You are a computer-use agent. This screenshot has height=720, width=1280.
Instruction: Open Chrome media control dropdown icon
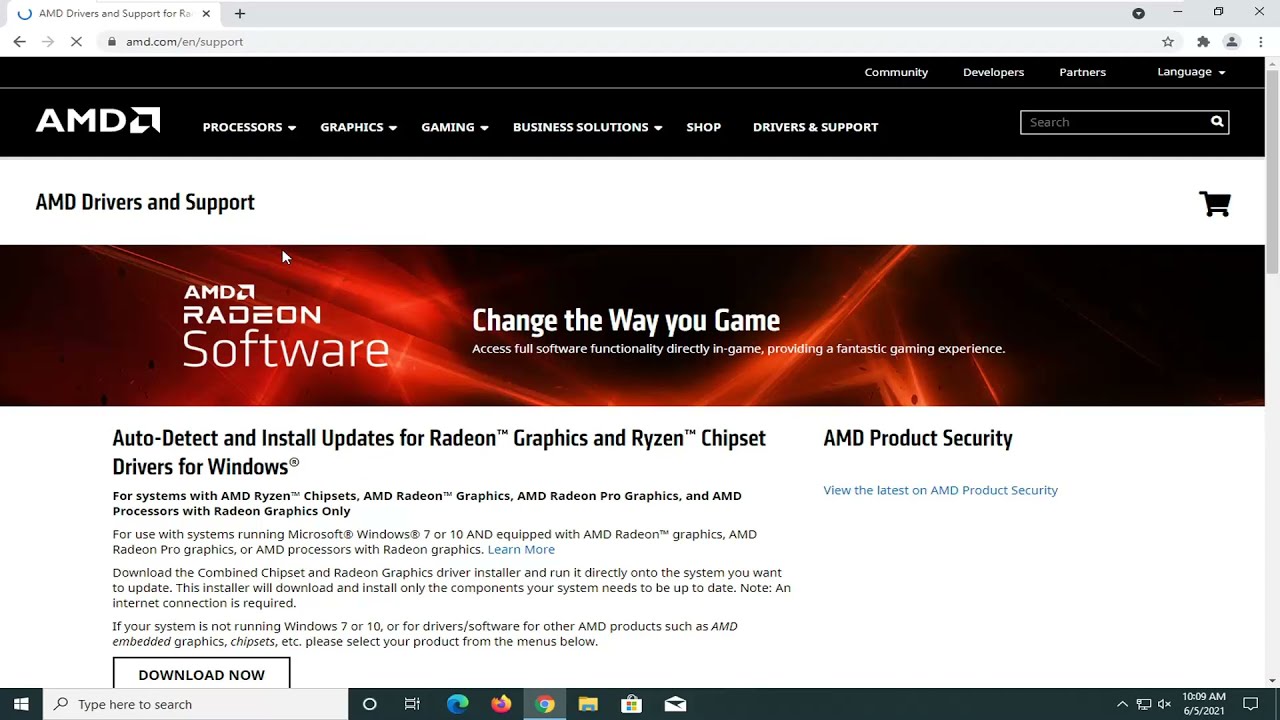(x=1138, y=13)
